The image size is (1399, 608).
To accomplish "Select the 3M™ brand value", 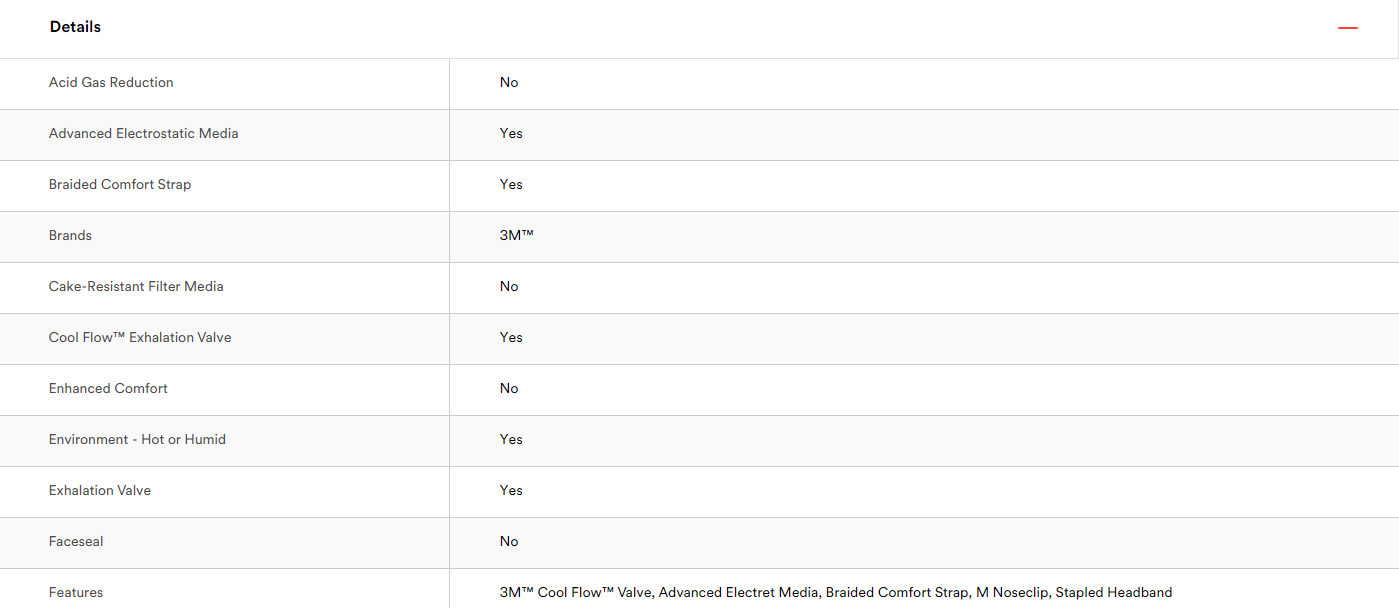I will click(517, 236).
